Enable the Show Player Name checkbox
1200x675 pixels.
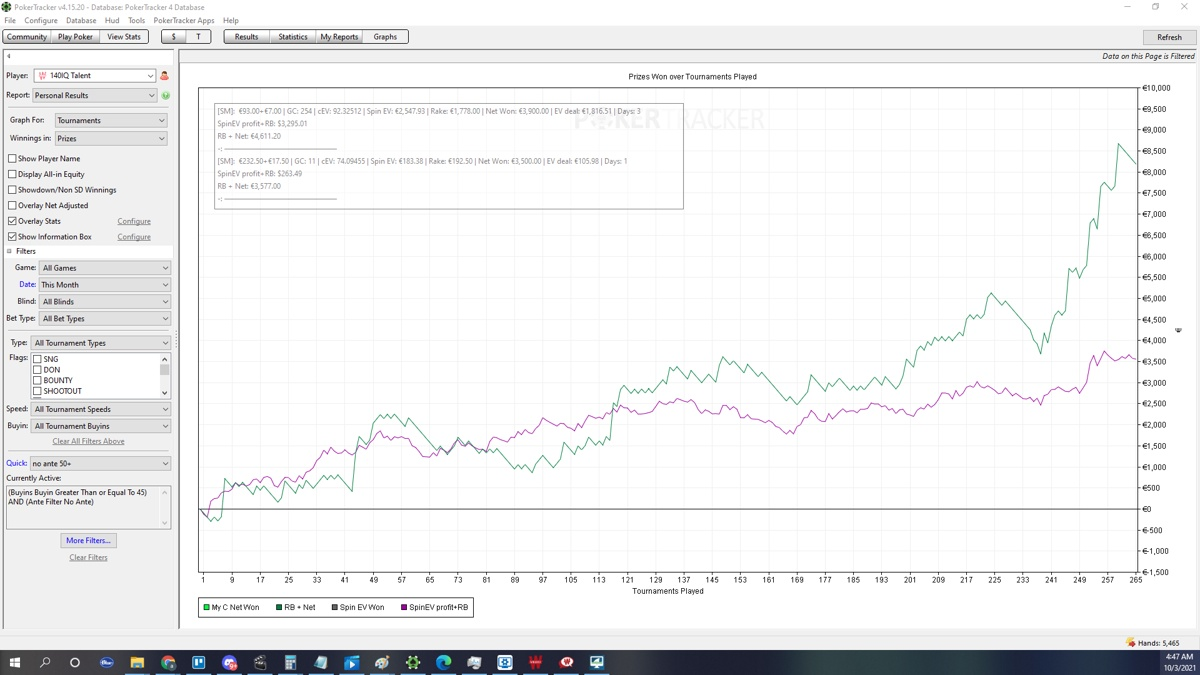coord(12,159)
